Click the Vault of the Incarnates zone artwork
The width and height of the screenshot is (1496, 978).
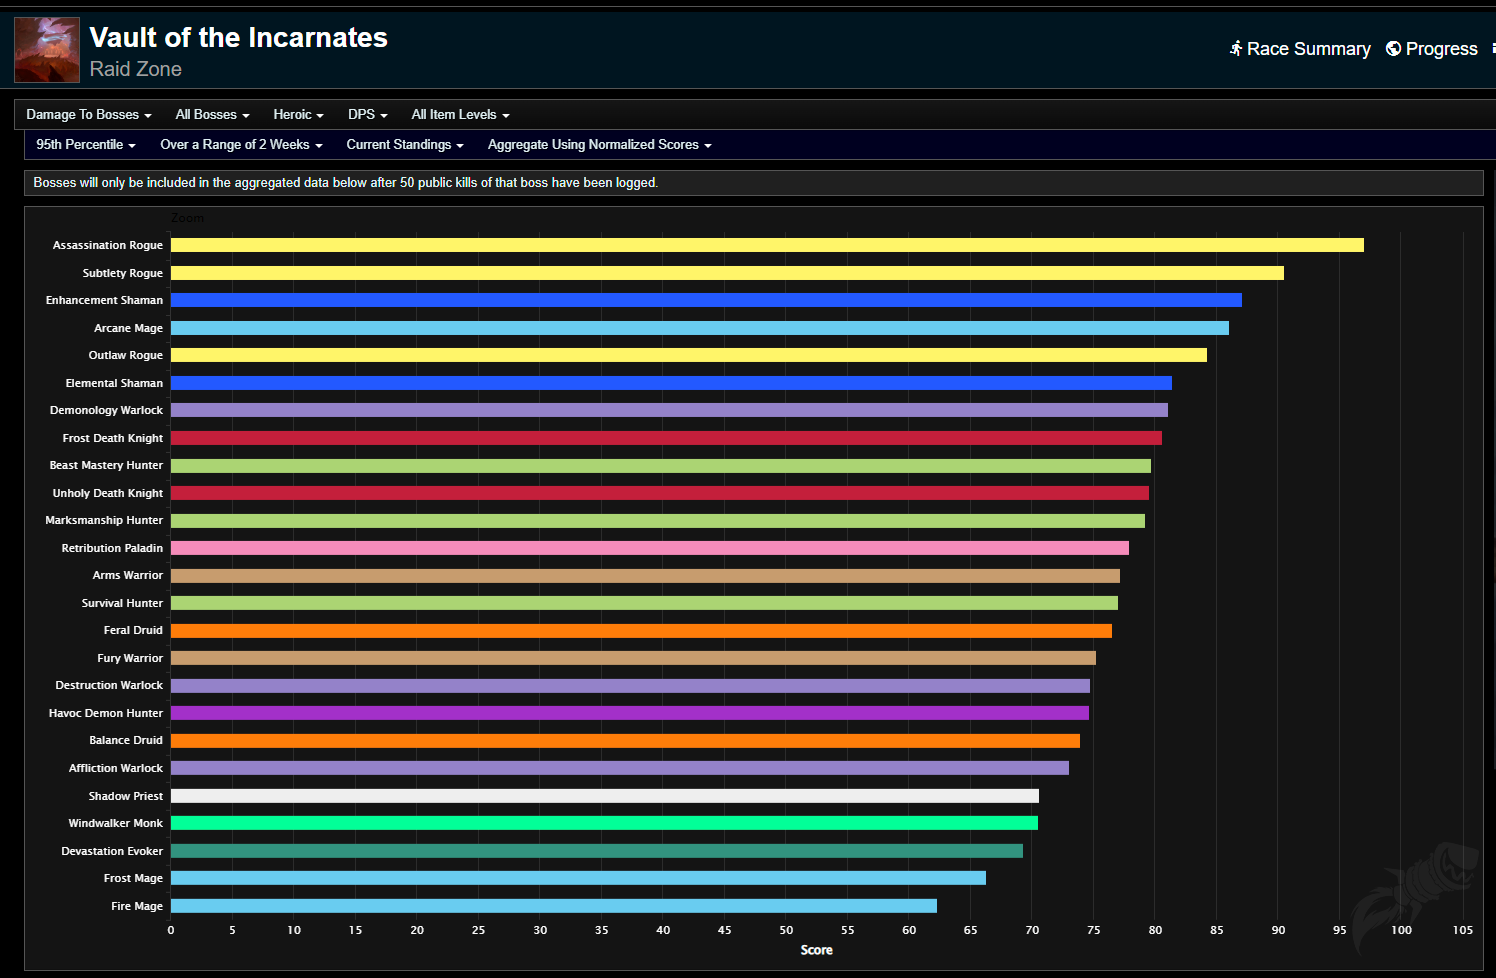click(x=46, y=48)
